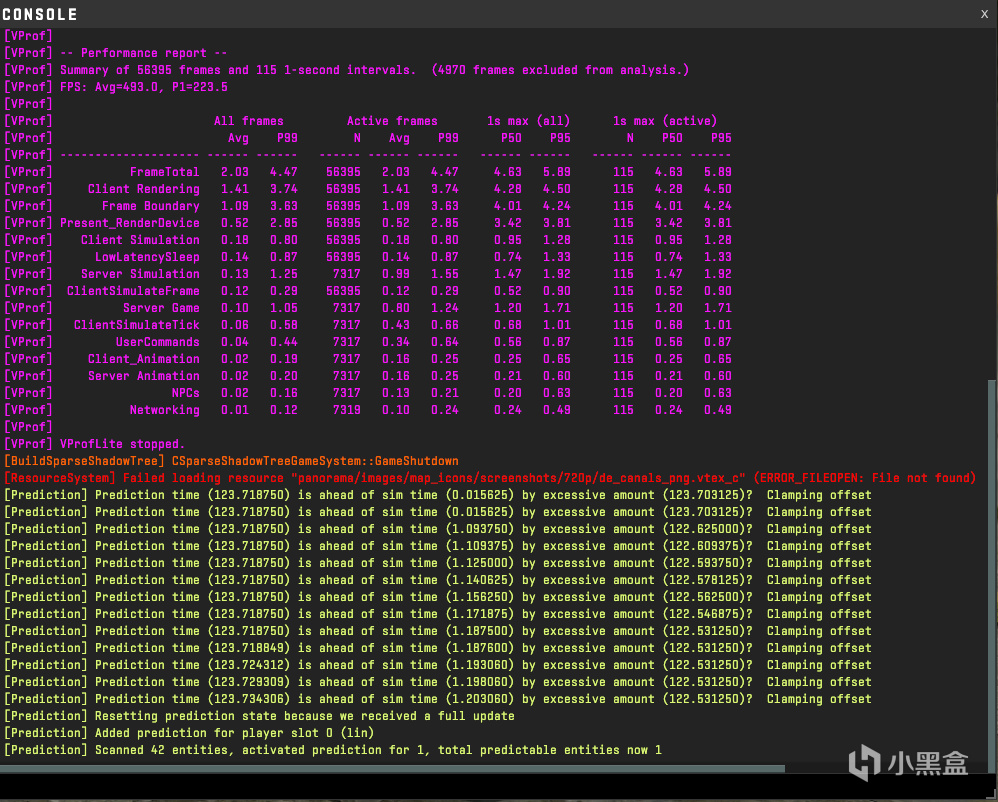Click the Networking row label

(x=164, y=411)
